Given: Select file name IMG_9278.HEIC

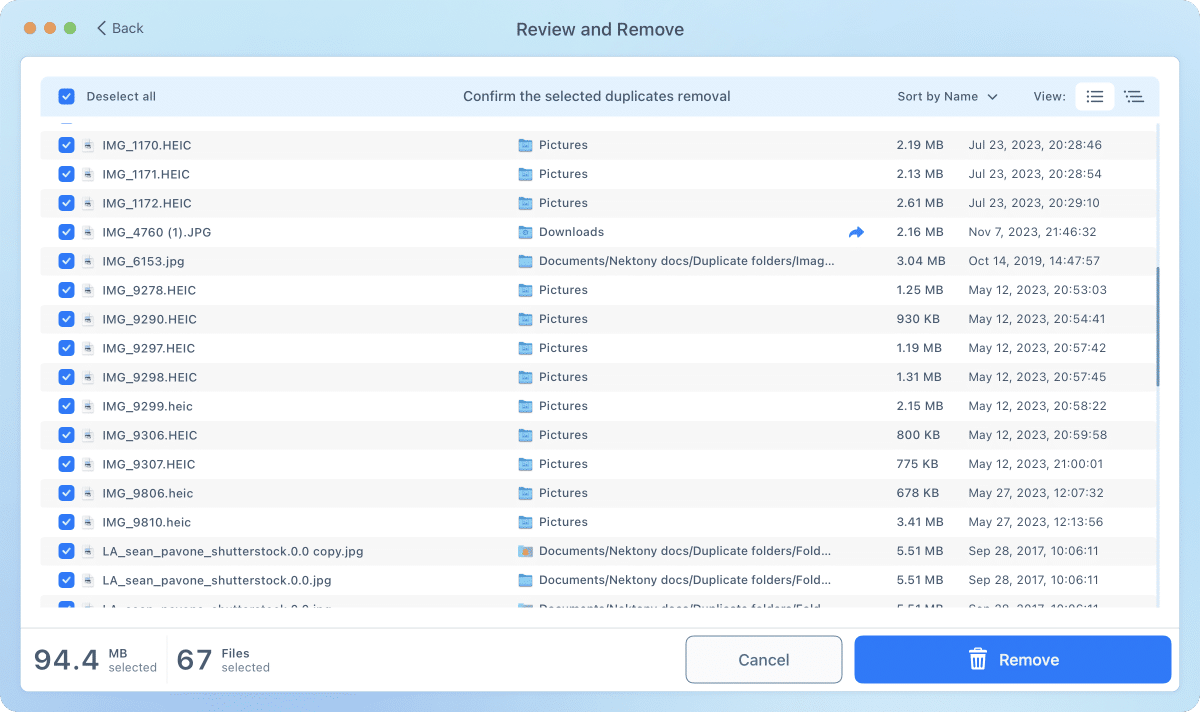Looking at the screenshot, I should click(x=149, y=290).
